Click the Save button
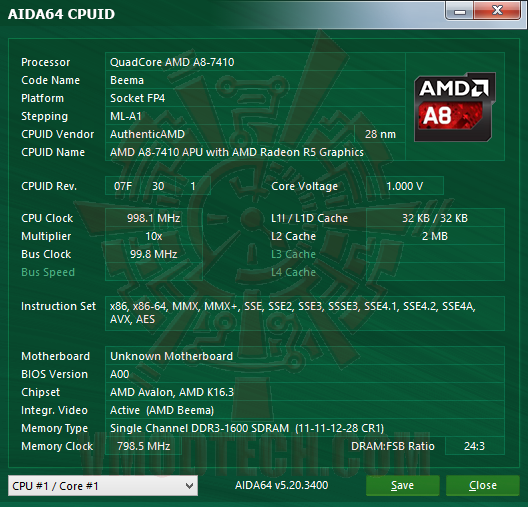 (x=402, y=485)
